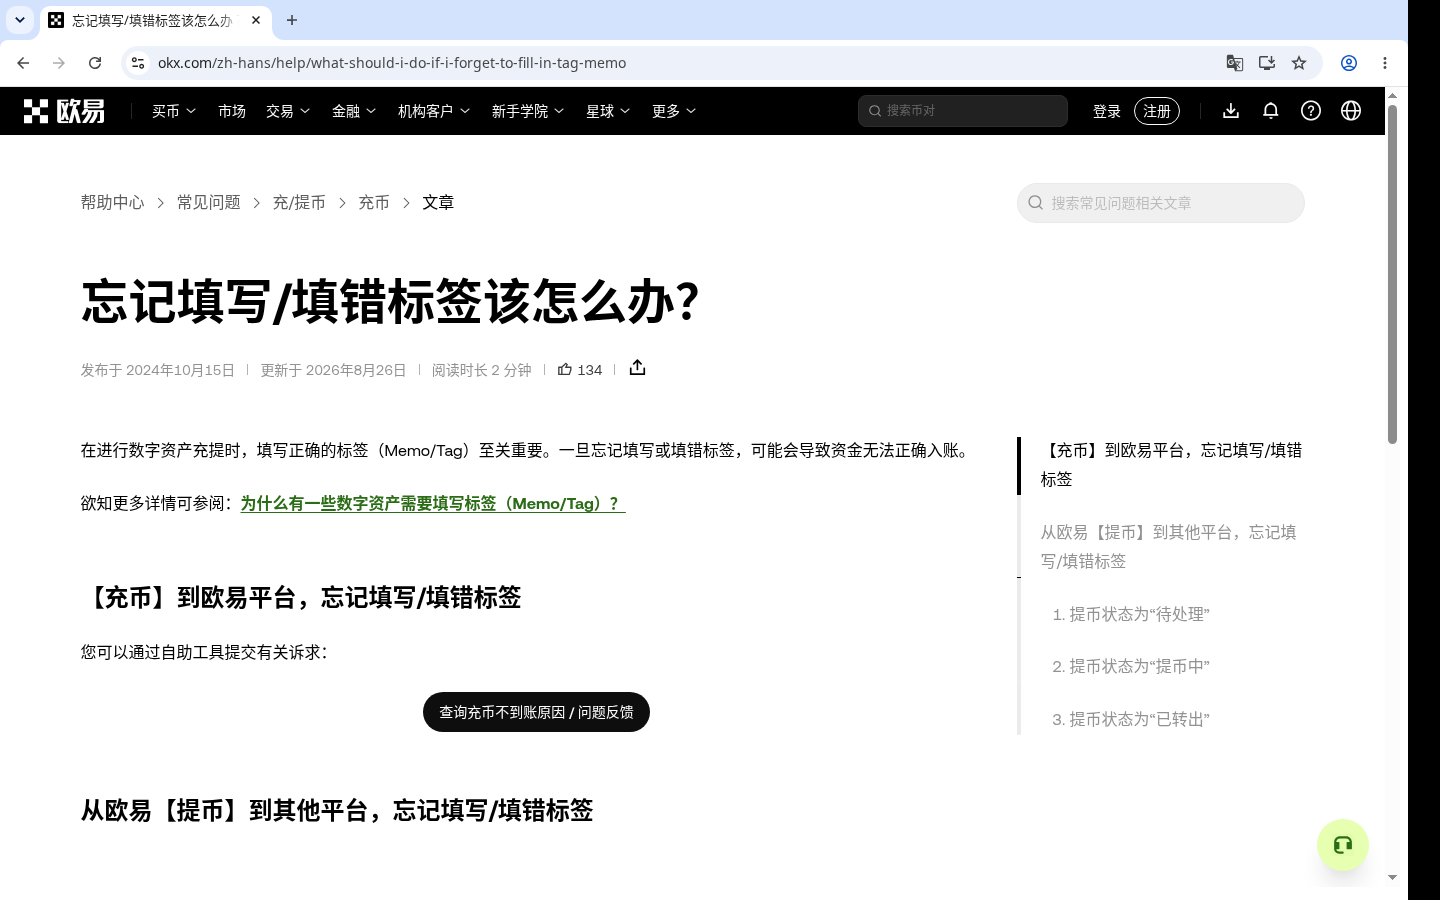Click the thumbs-up like icon
The width and height of the screenshot is (1440, 900).
(x=565, y=369)
